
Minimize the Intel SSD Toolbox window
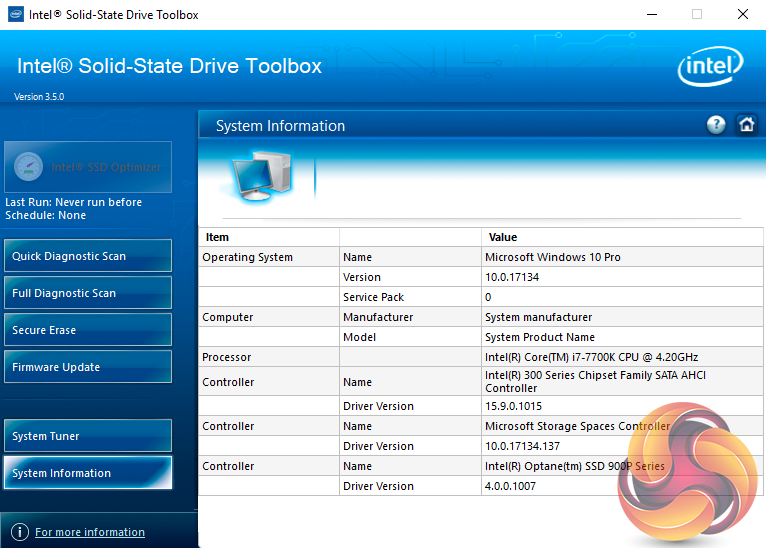click(651, 15)
